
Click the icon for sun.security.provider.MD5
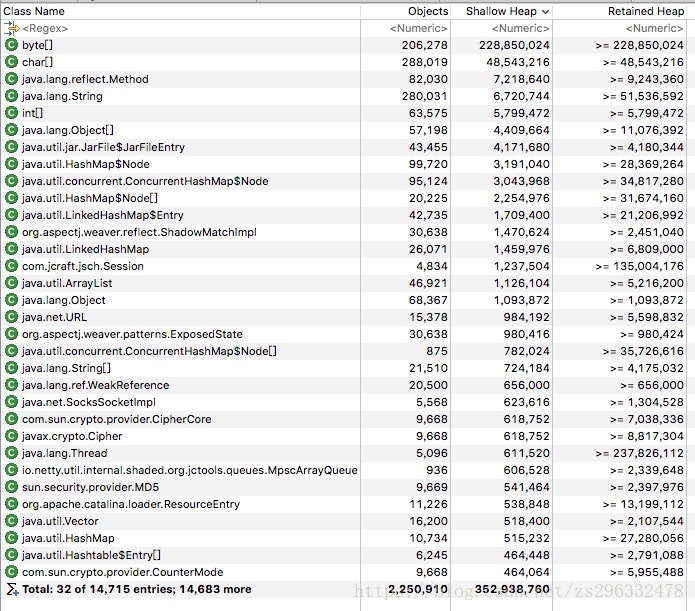pos(11,487)
